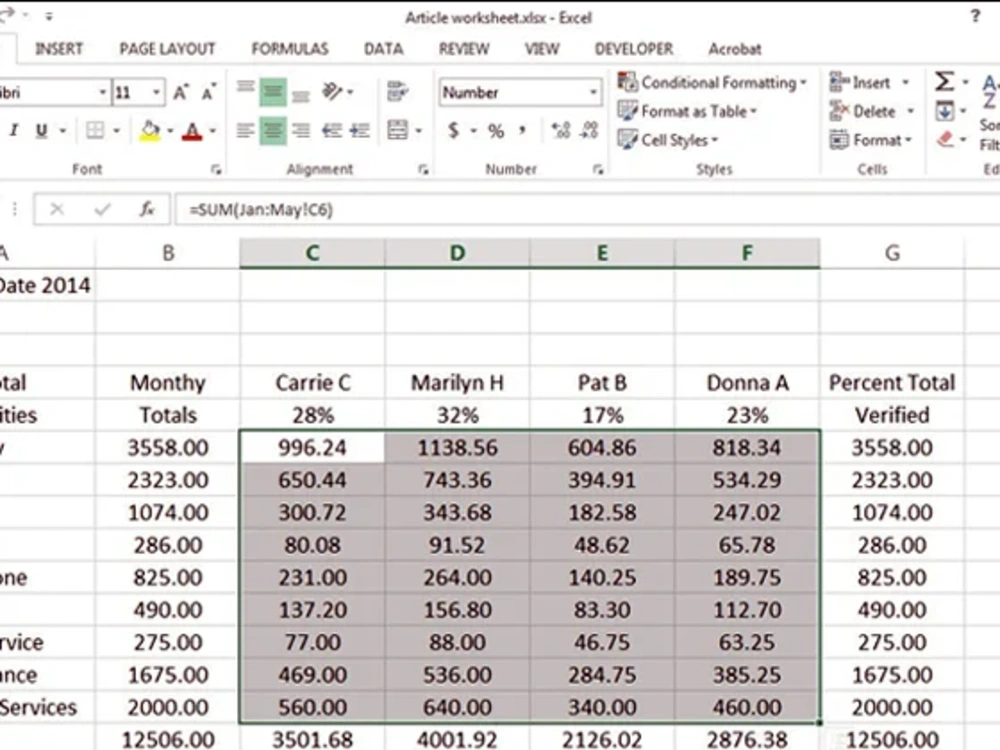Image resolution: width=1000 pixels, height=750 pixels.
Task: Apply accounting dollar format
Action: pos(453,131)
